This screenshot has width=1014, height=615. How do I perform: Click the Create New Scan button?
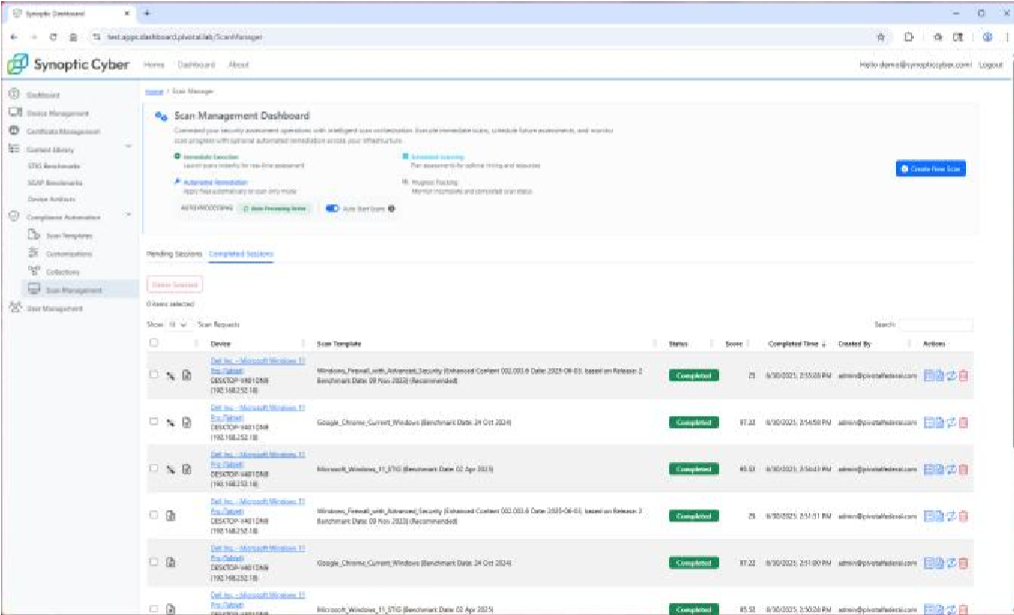pos(930,170)
